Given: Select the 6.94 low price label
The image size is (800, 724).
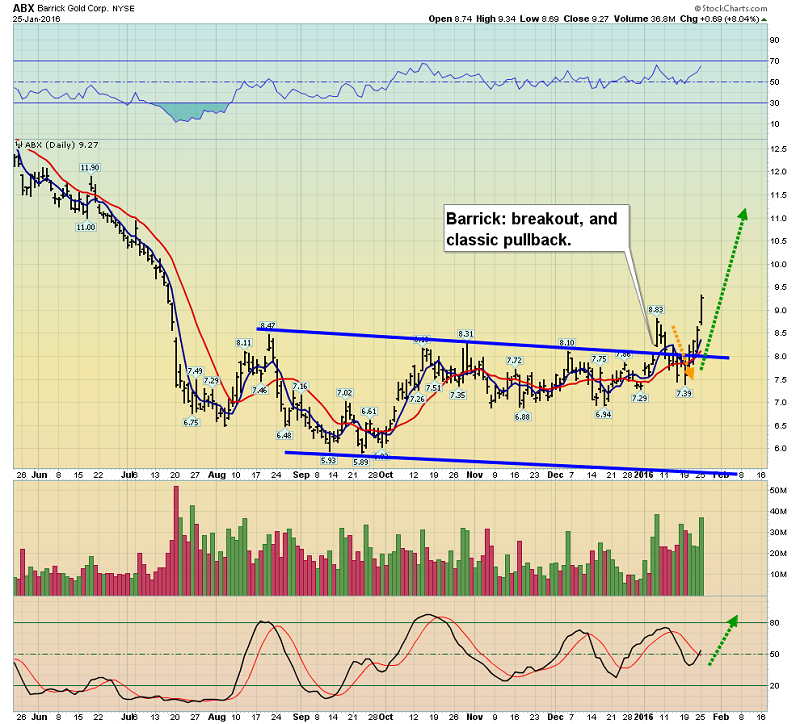Looking at the screenshot, I should [x=603, y=414].
